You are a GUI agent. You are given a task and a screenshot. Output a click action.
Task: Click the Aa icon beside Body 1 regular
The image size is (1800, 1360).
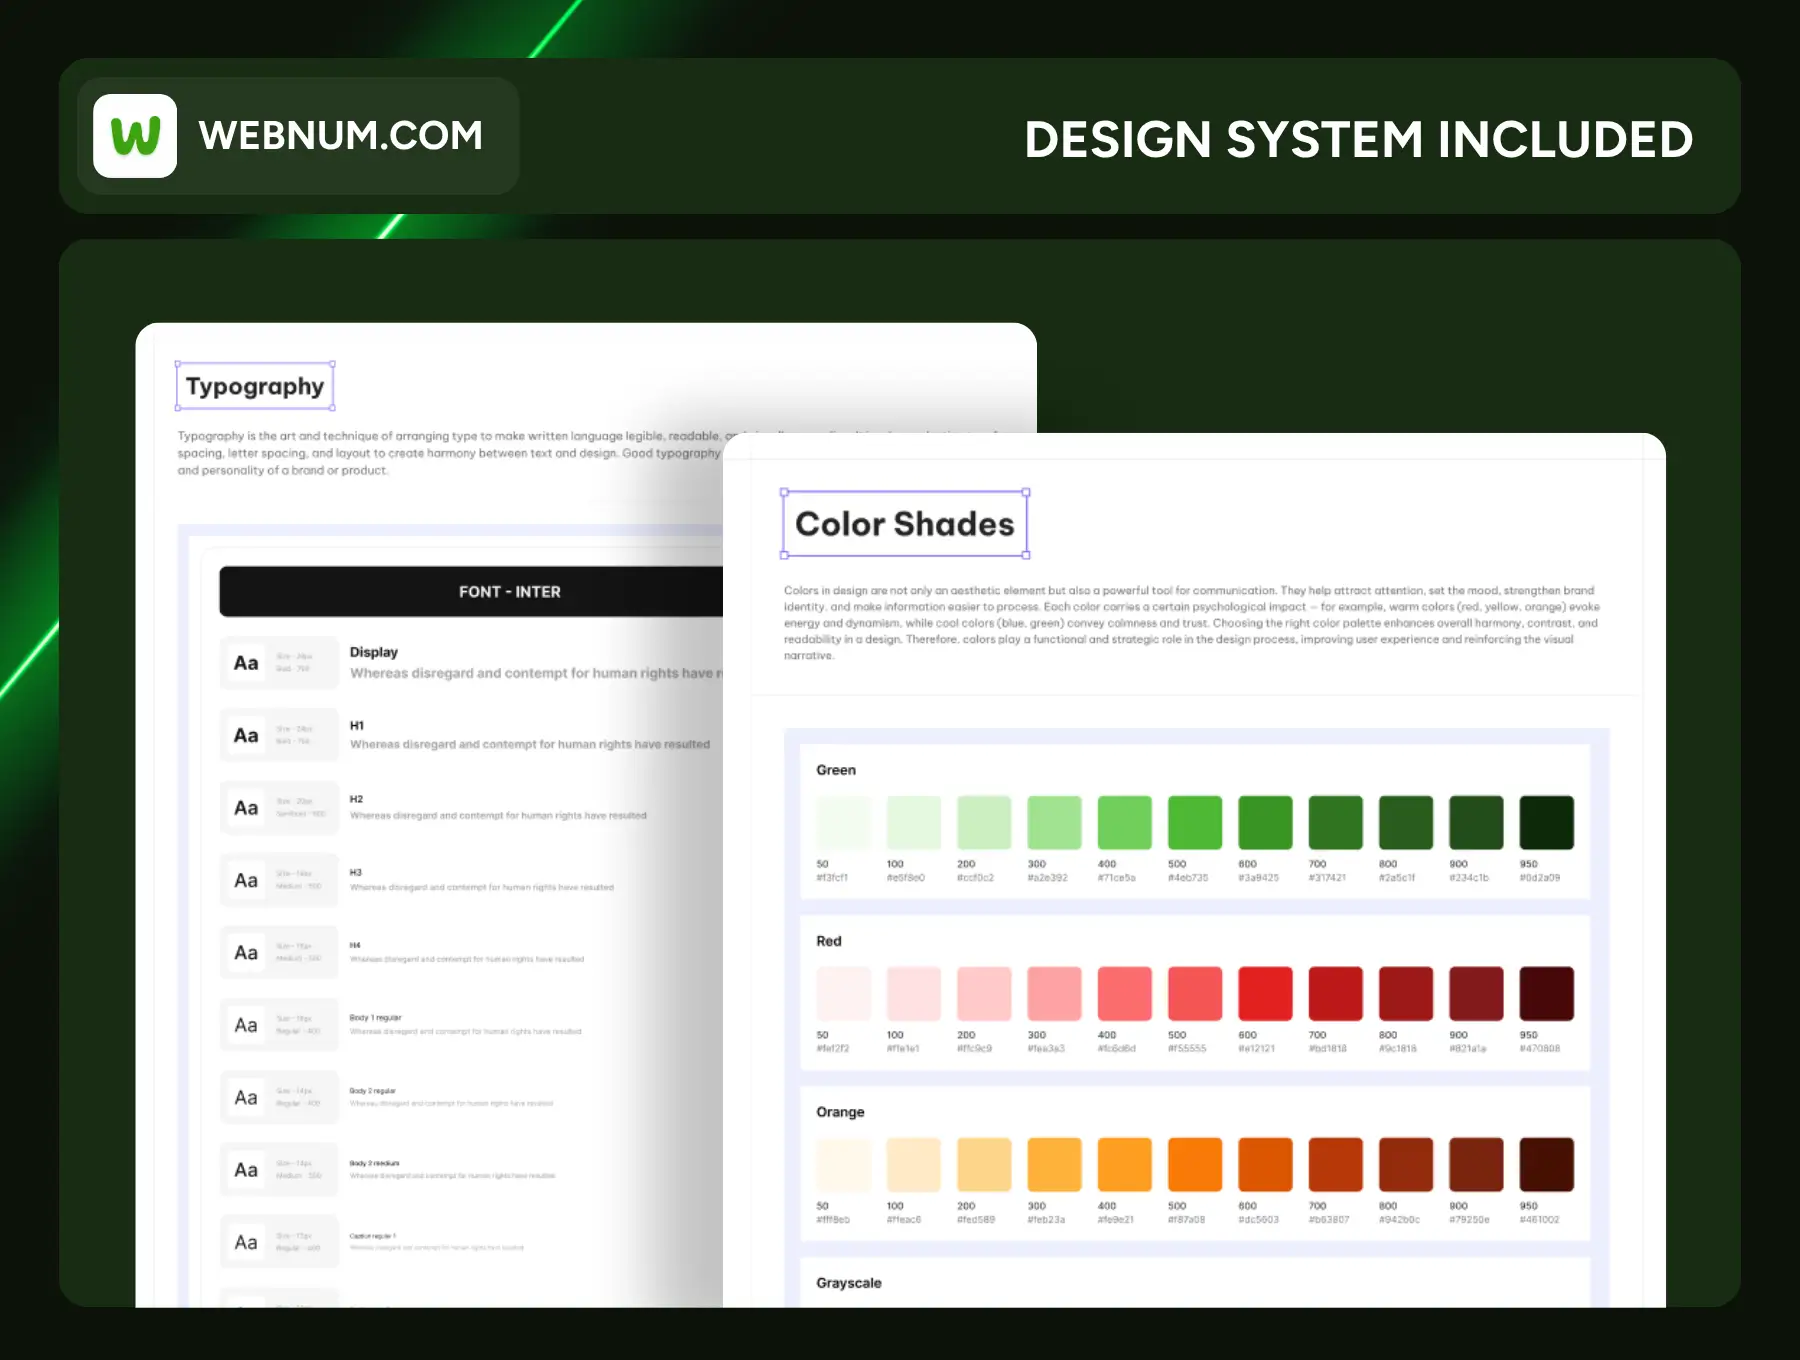(x=246, y=1026)
